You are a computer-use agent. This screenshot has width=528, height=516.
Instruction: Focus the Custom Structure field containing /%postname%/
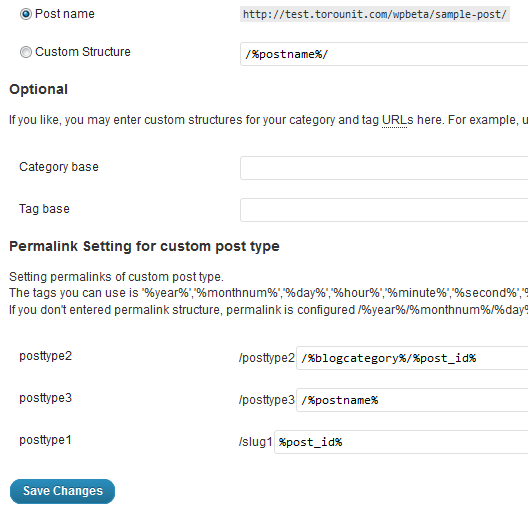[384, 54]
